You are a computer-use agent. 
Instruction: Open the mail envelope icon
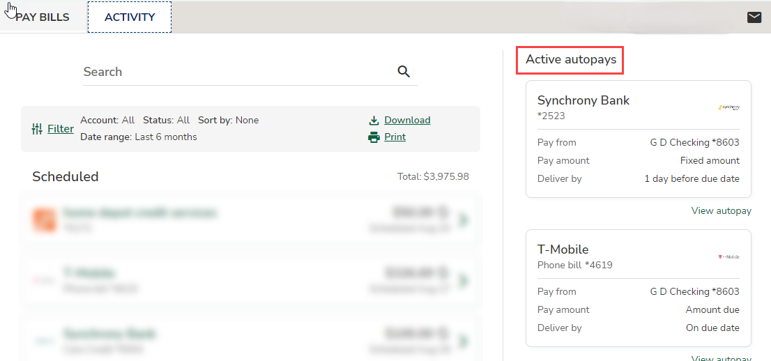coord(754,18)
